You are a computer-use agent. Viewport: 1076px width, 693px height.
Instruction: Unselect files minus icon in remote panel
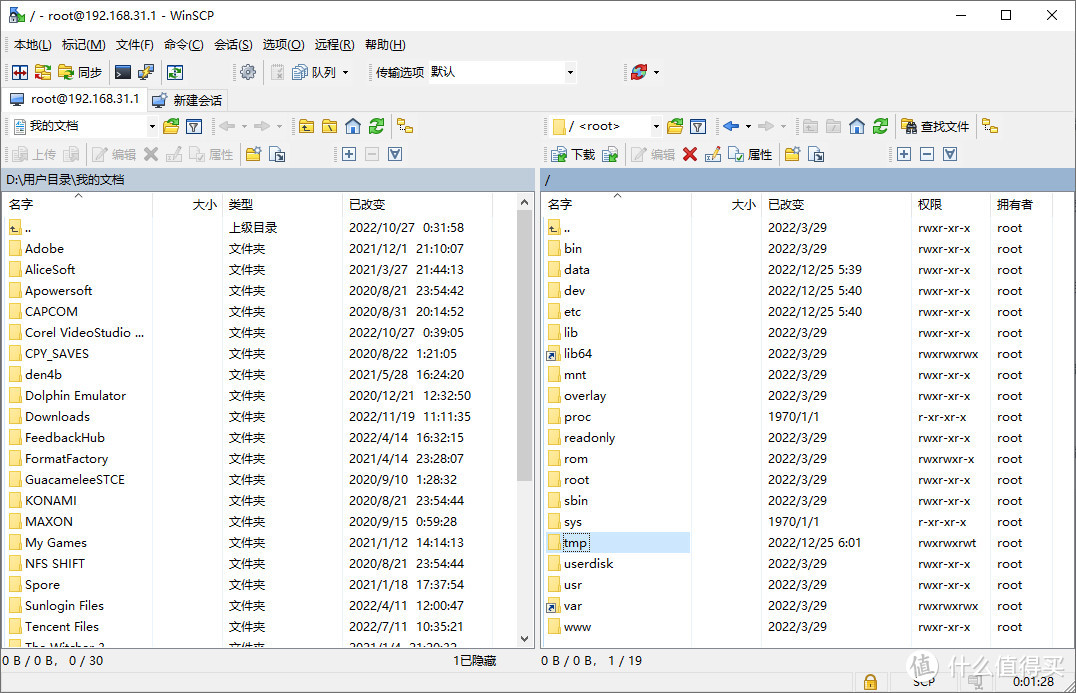pyautogui.click(x=926, y=154)
